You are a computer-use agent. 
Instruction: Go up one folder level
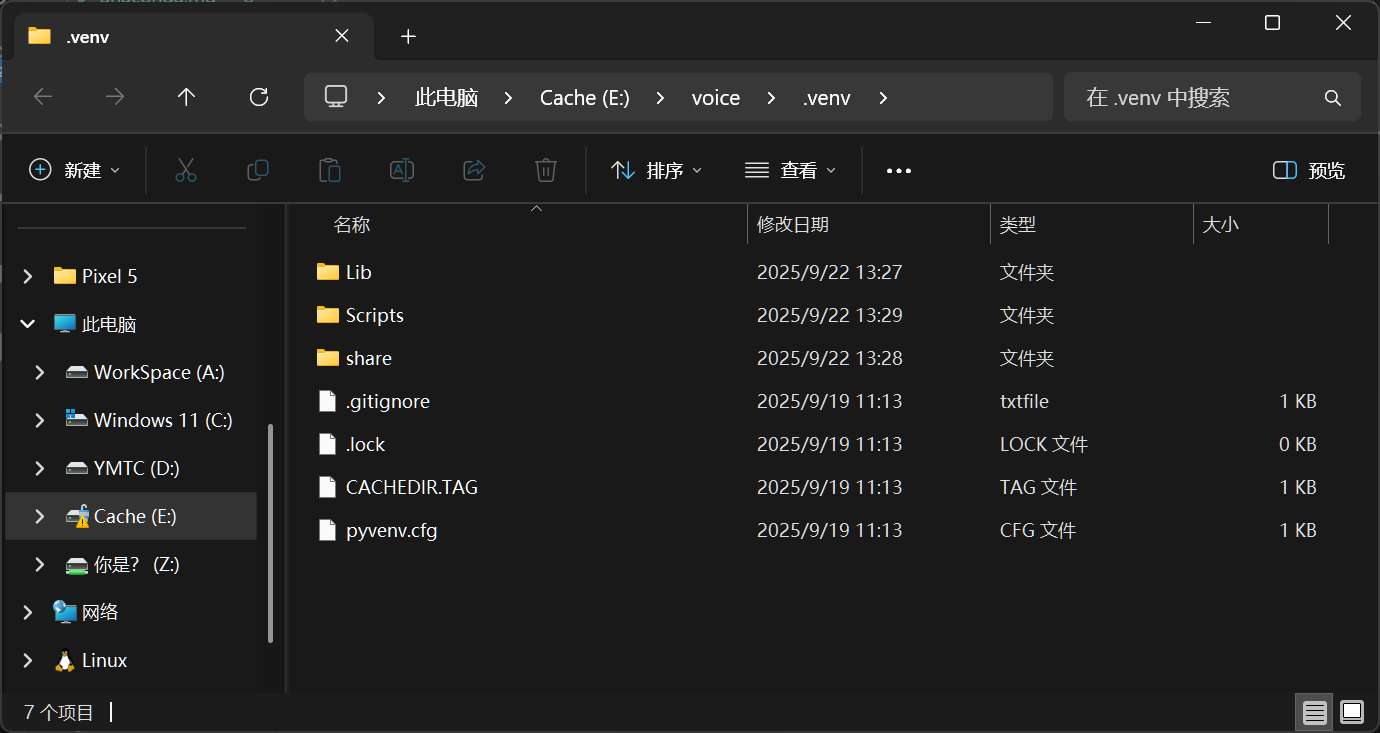(x=186, y=97)
